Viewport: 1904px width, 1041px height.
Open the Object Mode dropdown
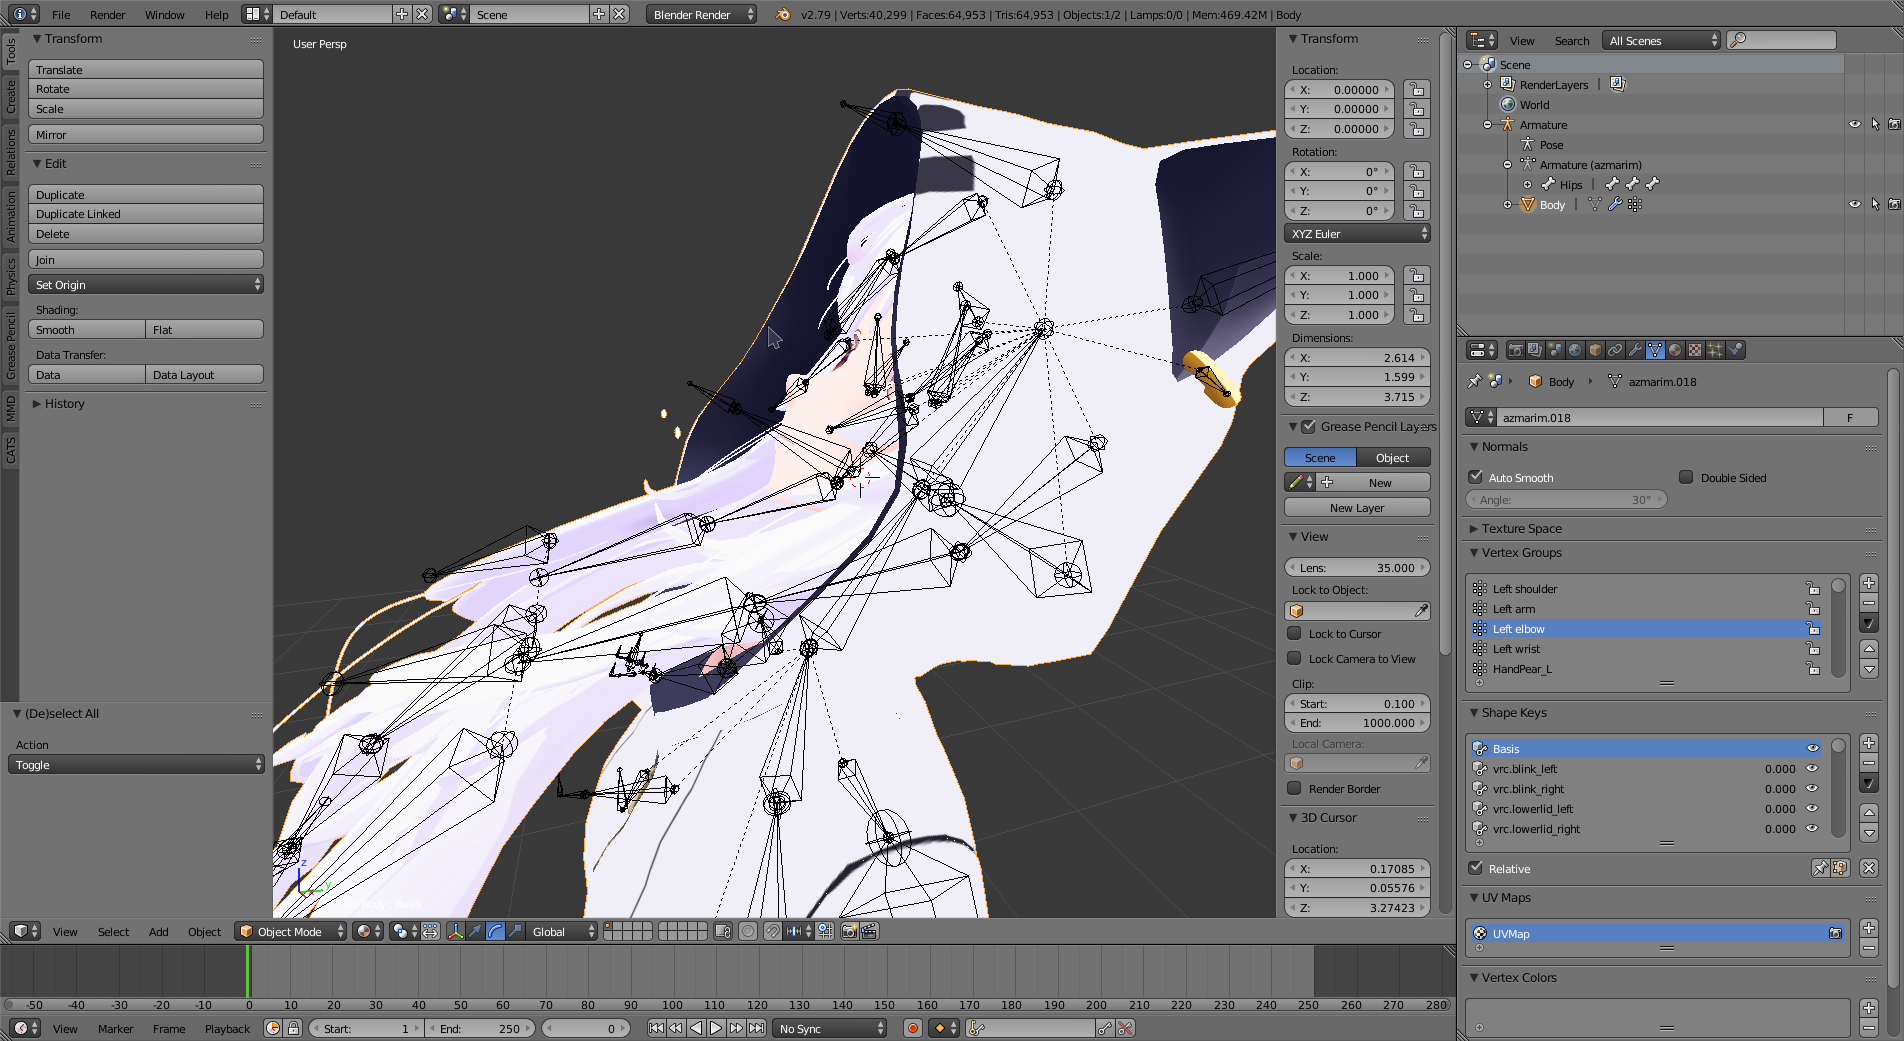[x=291, y=931]
